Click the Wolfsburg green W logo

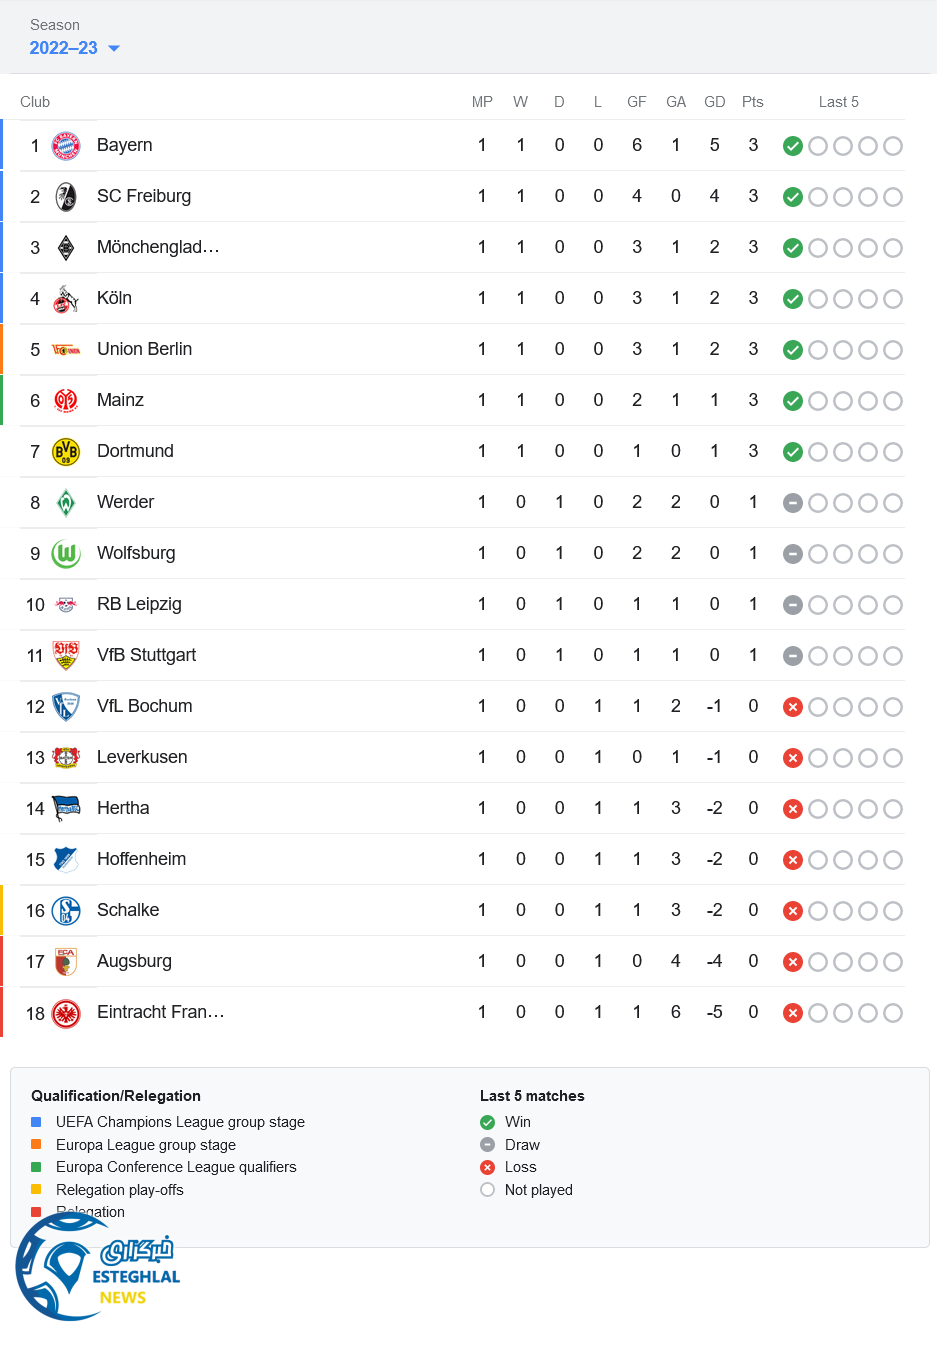click(x=66, y=554)
